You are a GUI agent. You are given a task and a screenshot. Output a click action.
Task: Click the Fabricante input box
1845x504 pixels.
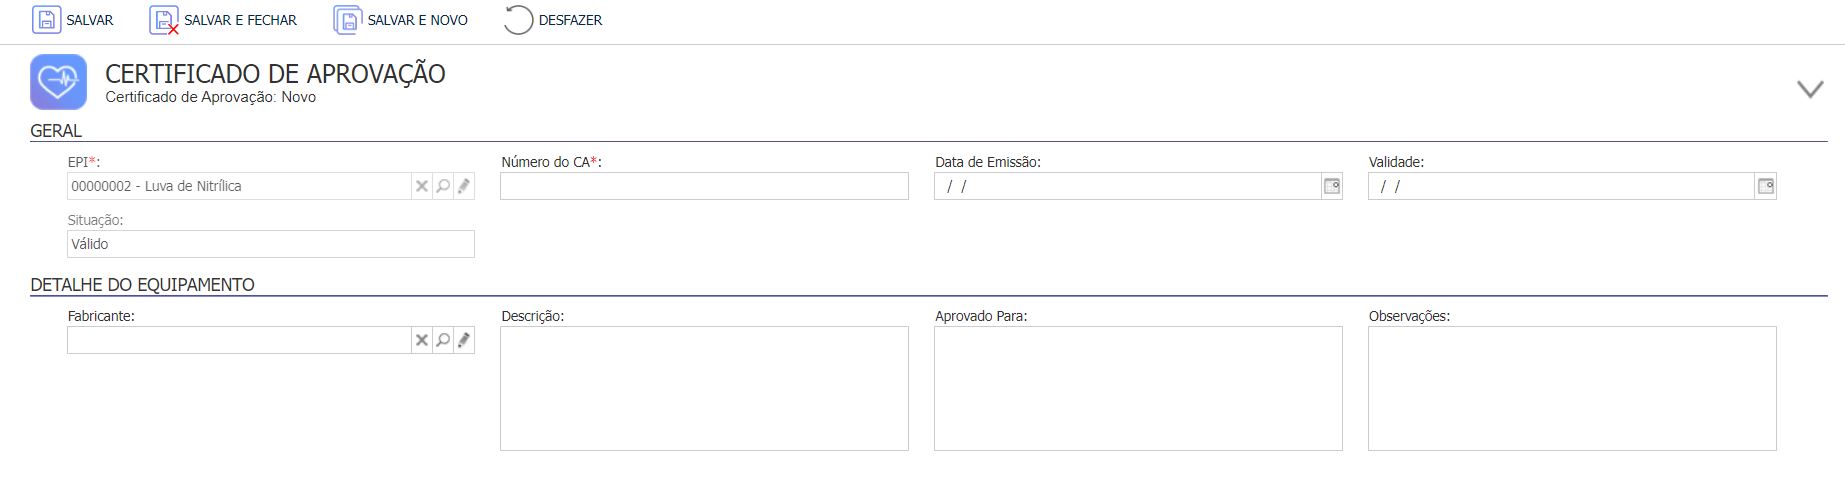[x=239, y=340]
